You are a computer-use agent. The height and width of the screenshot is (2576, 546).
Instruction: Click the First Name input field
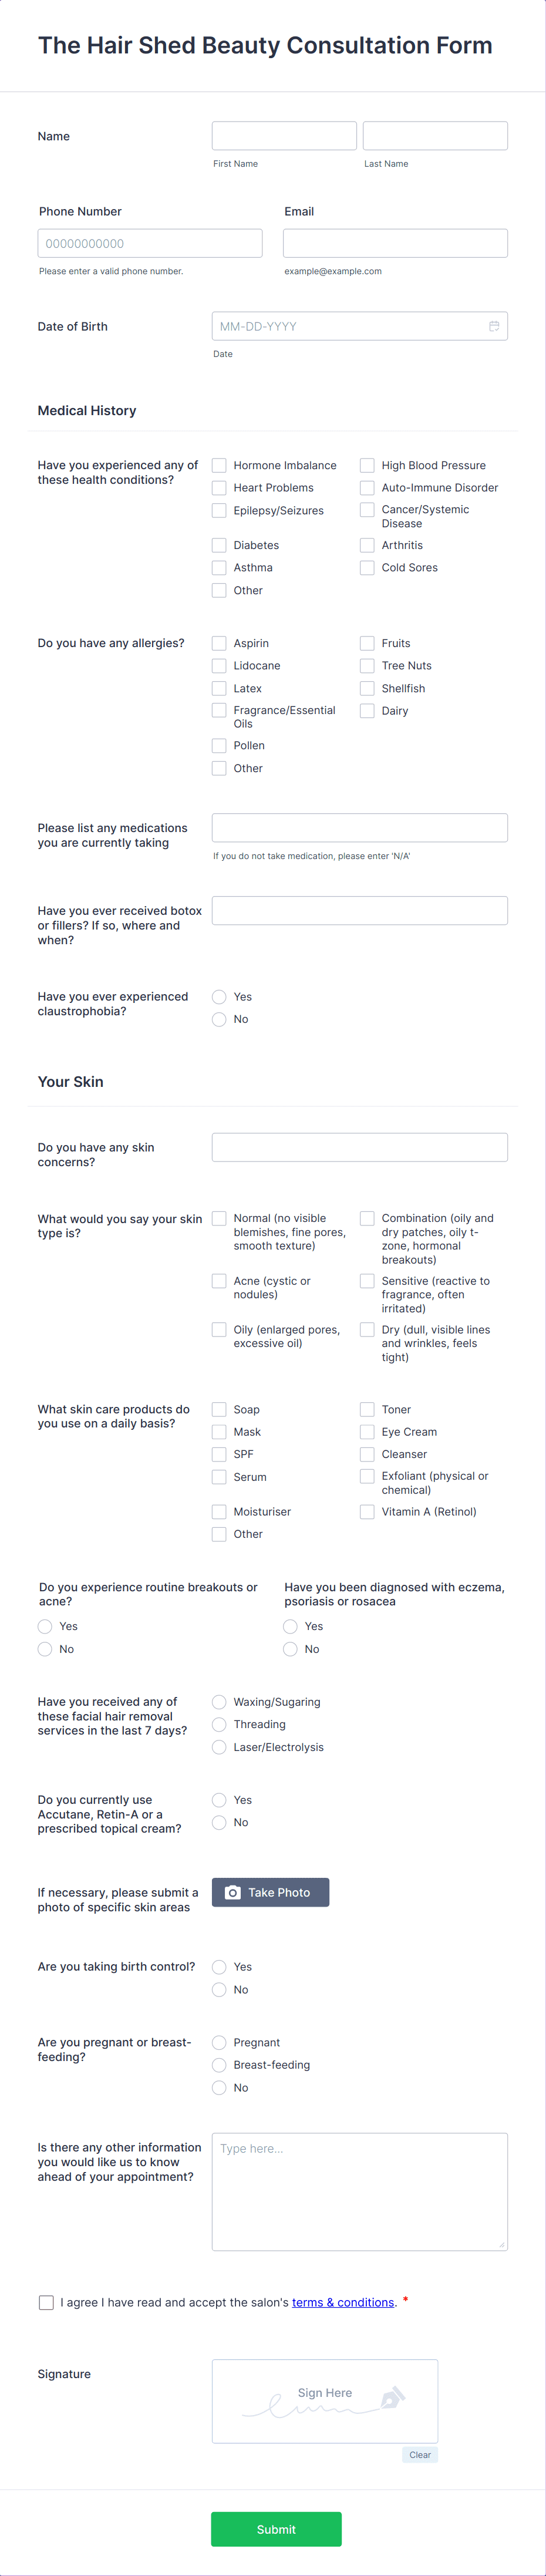(x=284, y=136)
